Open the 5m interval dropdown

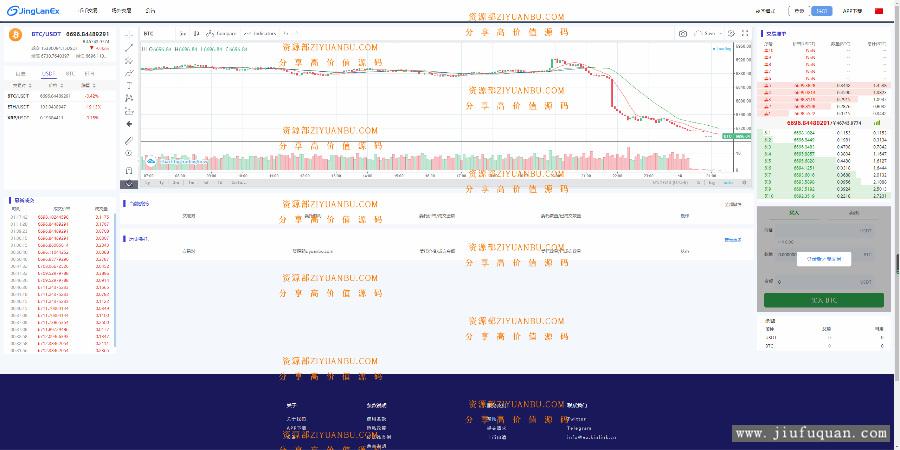(x=183, y=33)
